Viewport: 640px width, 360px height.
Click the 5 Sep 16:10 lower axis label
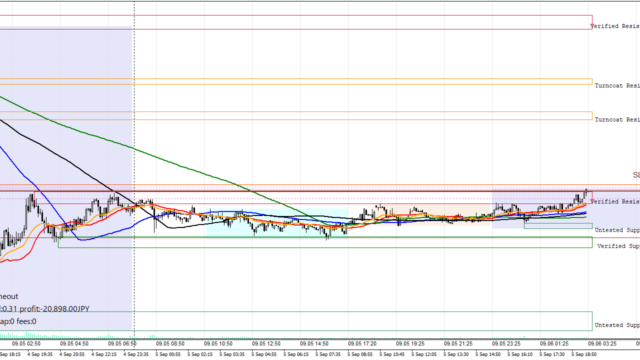[520, 355]
